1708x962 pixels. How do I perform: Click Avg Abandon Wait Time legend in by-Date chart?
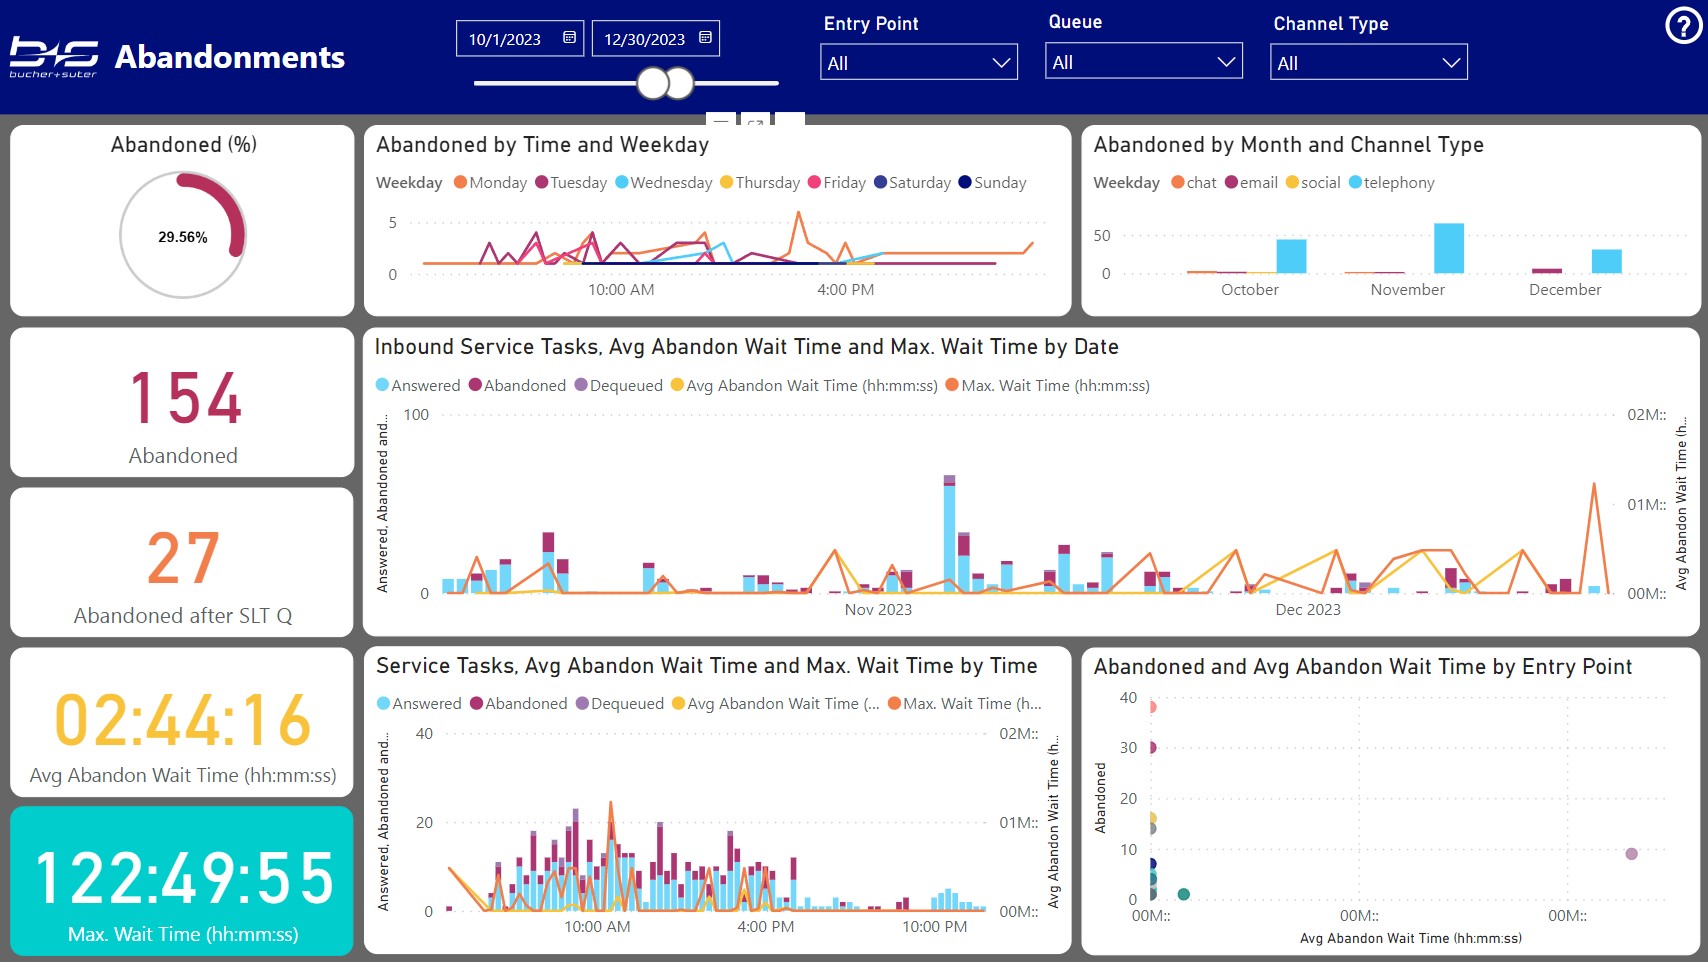pyautogui.click(x=804, y=385)
